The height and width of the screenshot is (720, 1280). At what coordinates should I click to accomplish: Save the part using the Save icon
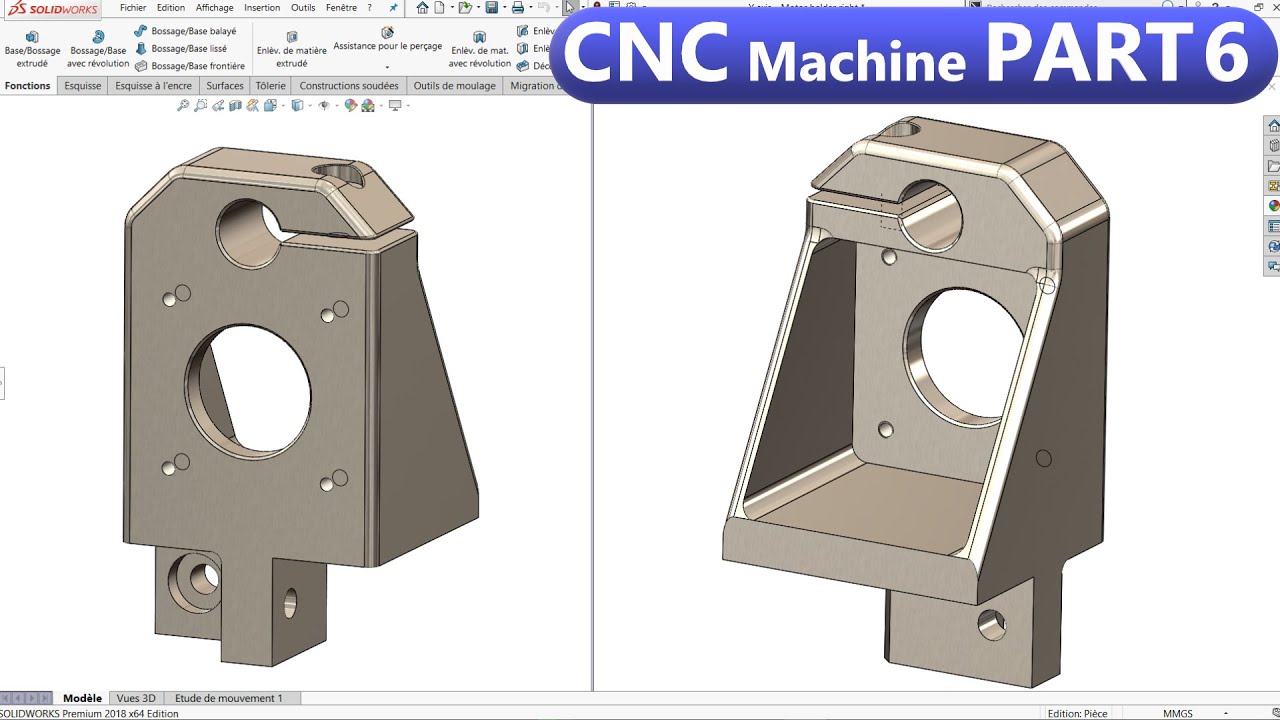tap(492, 7)
